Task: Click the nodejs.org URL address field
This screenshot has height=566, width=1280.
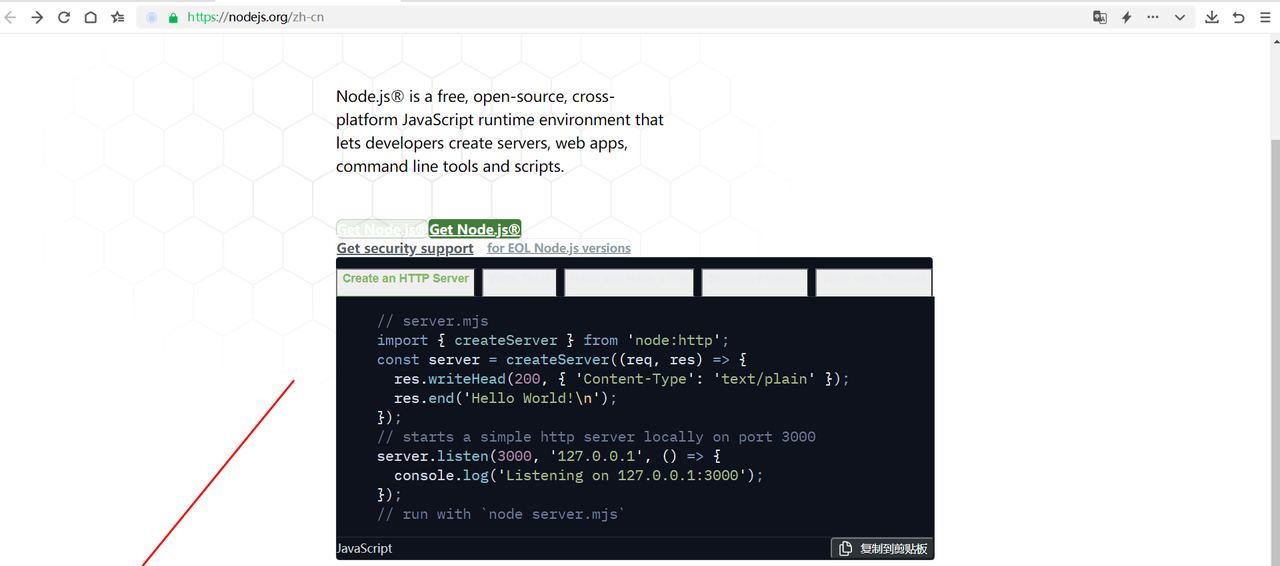Action: [x=600, y=17]
